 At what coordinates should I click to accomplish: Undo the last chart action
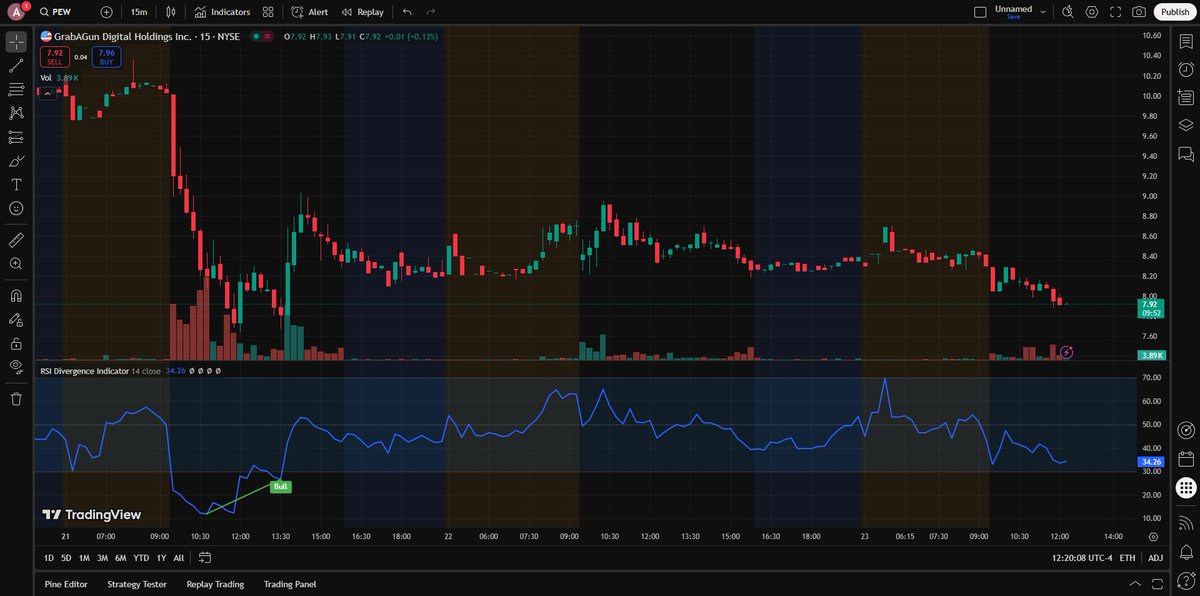(407, 12)
